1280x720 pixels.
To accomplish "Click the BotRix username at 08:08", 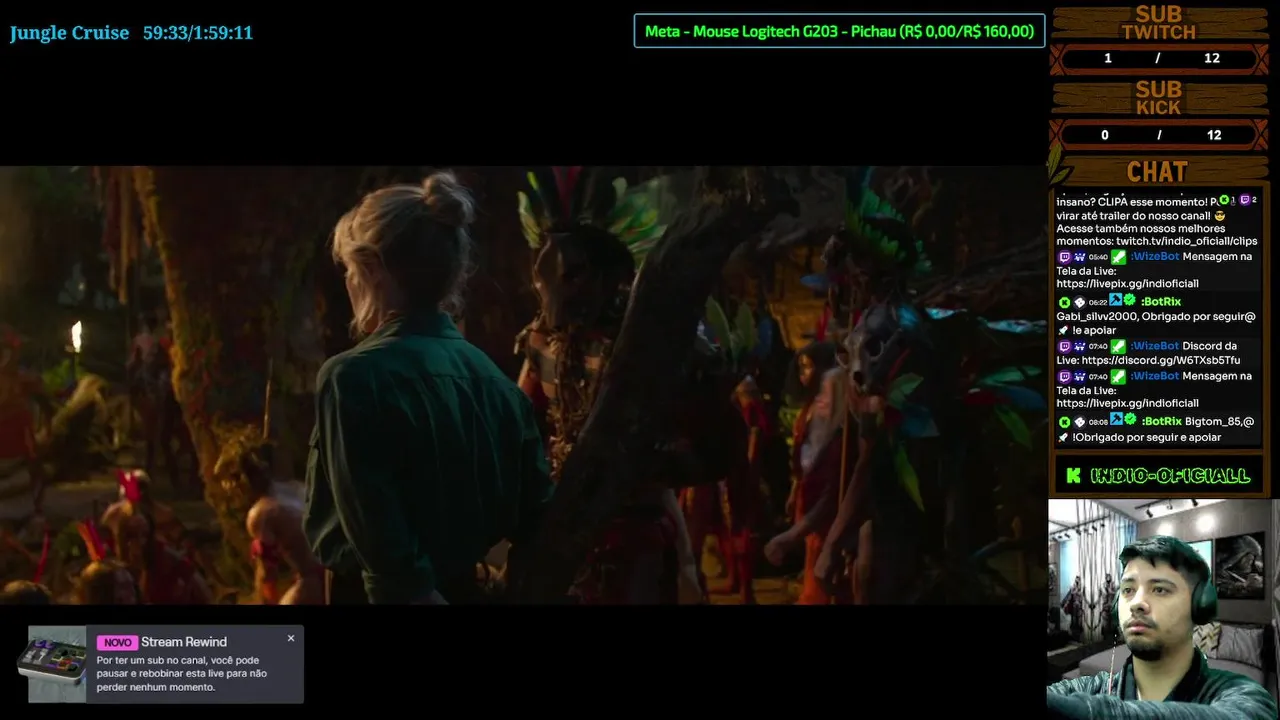I will pos(1161,421).
